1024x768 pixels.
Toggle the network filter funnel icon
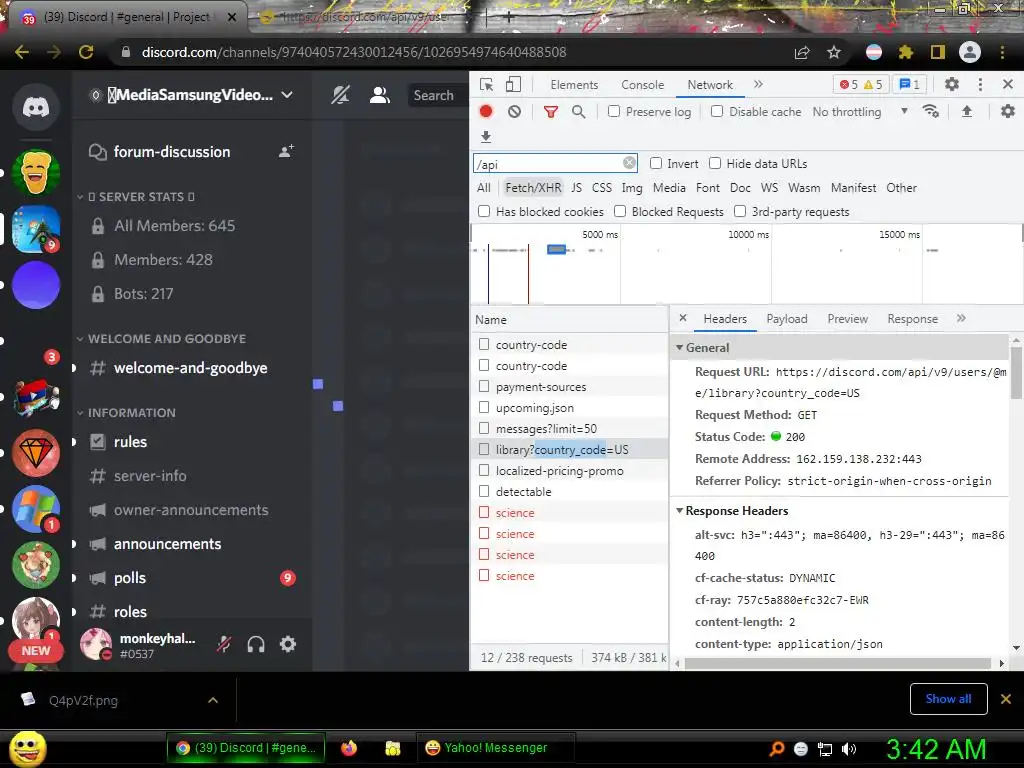[551, 112]
